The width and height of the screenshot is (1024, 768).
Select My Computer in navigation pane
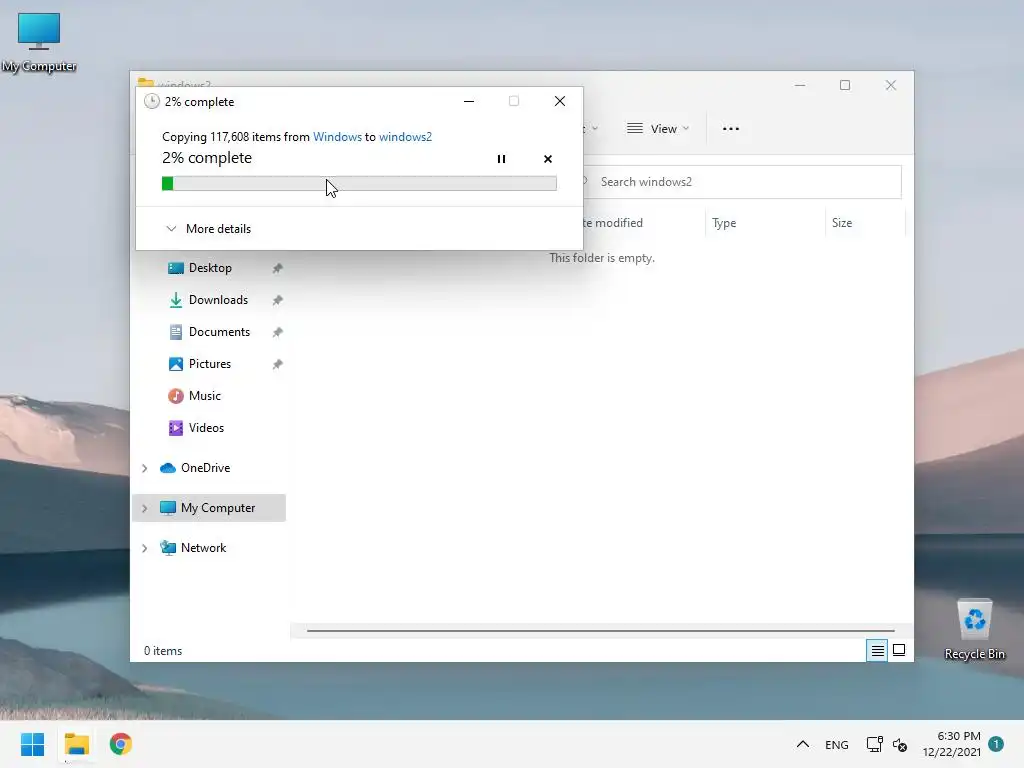(208, 507)
